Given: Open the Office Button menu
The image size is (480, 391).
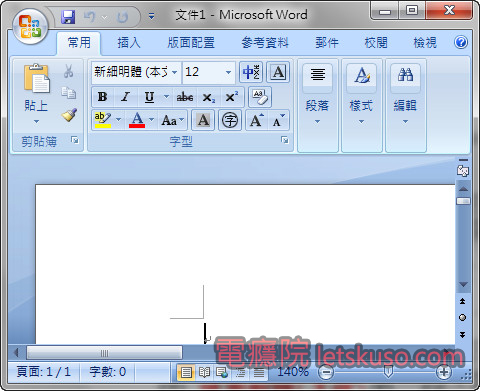Looking at the screenshot, I should pyautogui.click(x=30, y=26).
